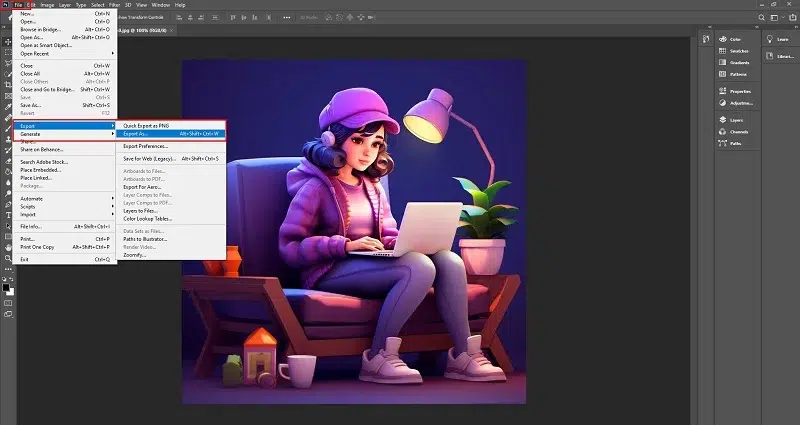
Task: Click the foreground color swatch
Action: coord(6,288)
